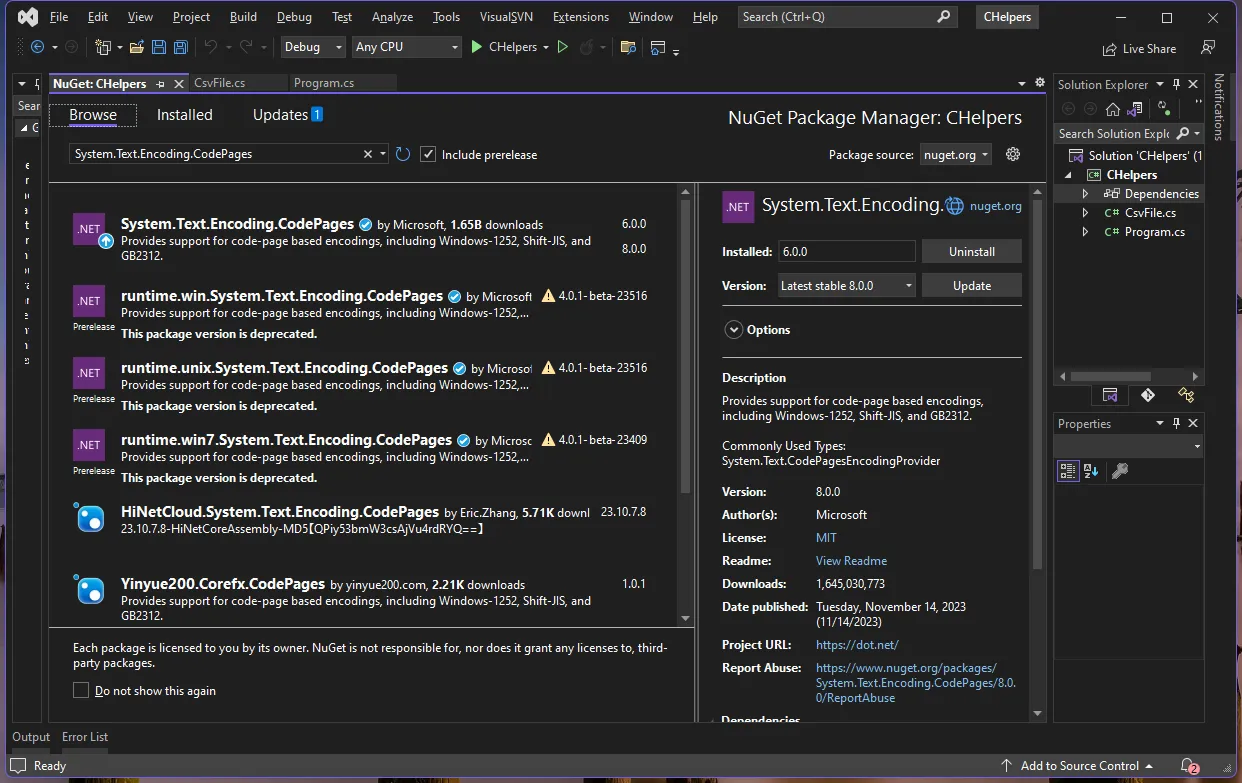1242x783 pixels.
Task: Click the package list vertical scrollbar
Action: (x=685, y=345)
